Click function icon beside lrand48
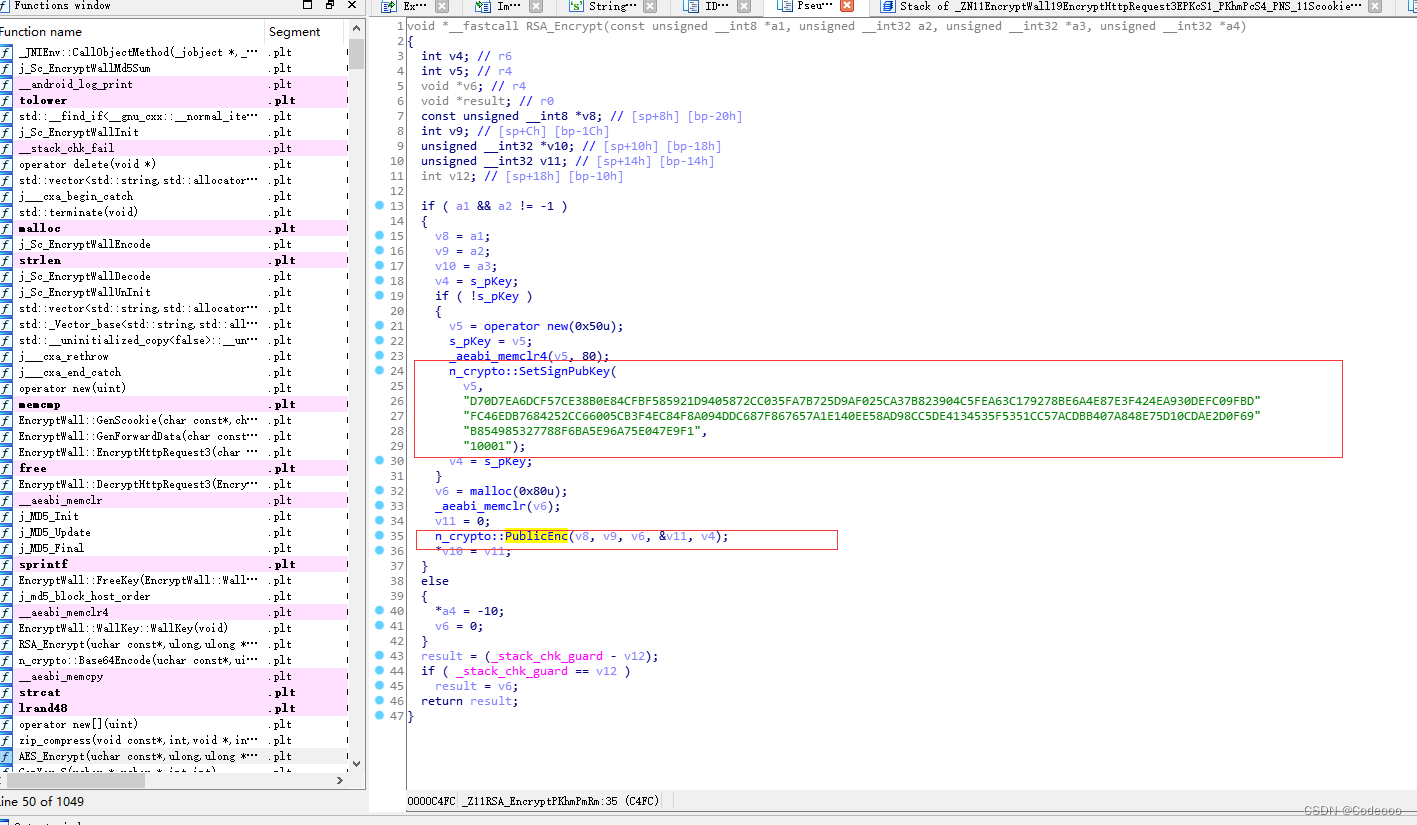This screenshot has height=825, width=1417. click(6, 708)
